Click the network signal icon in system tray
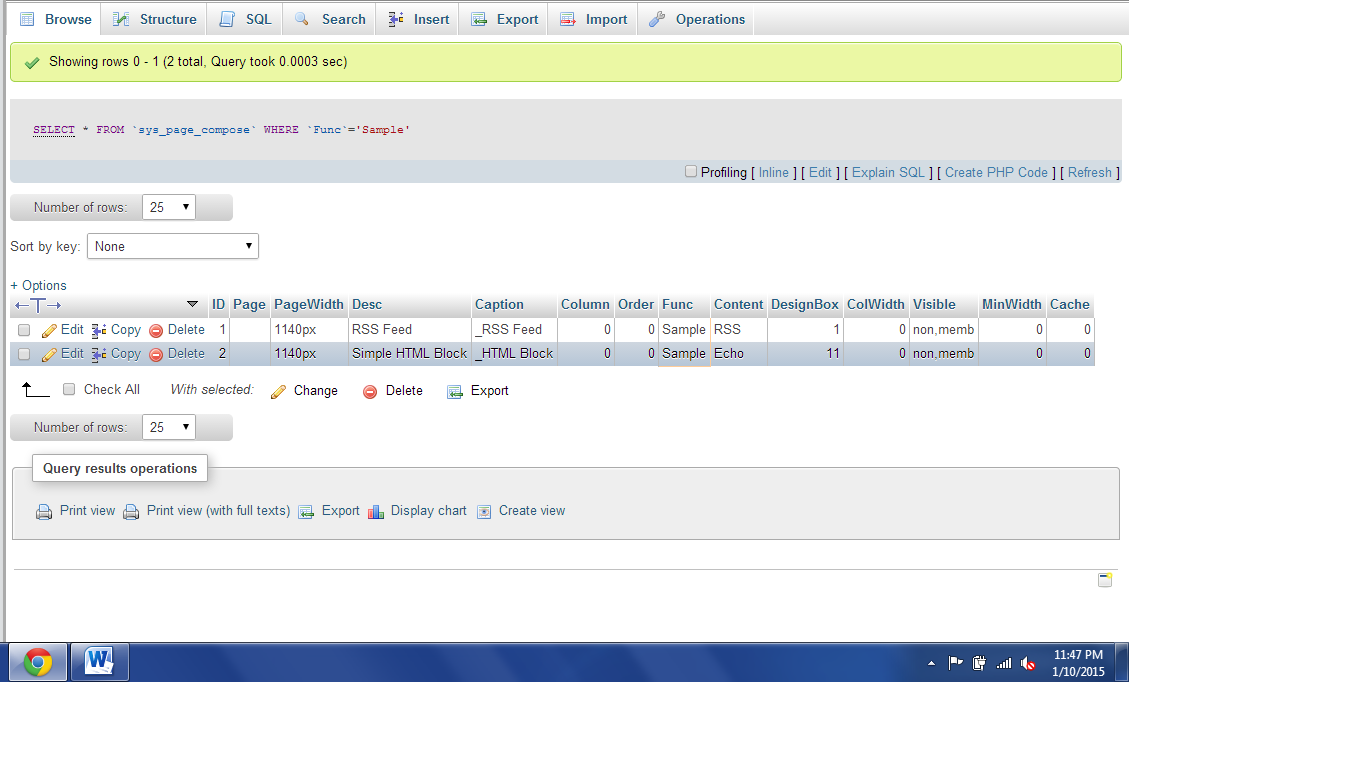1366x768 pixels. 1004,663
